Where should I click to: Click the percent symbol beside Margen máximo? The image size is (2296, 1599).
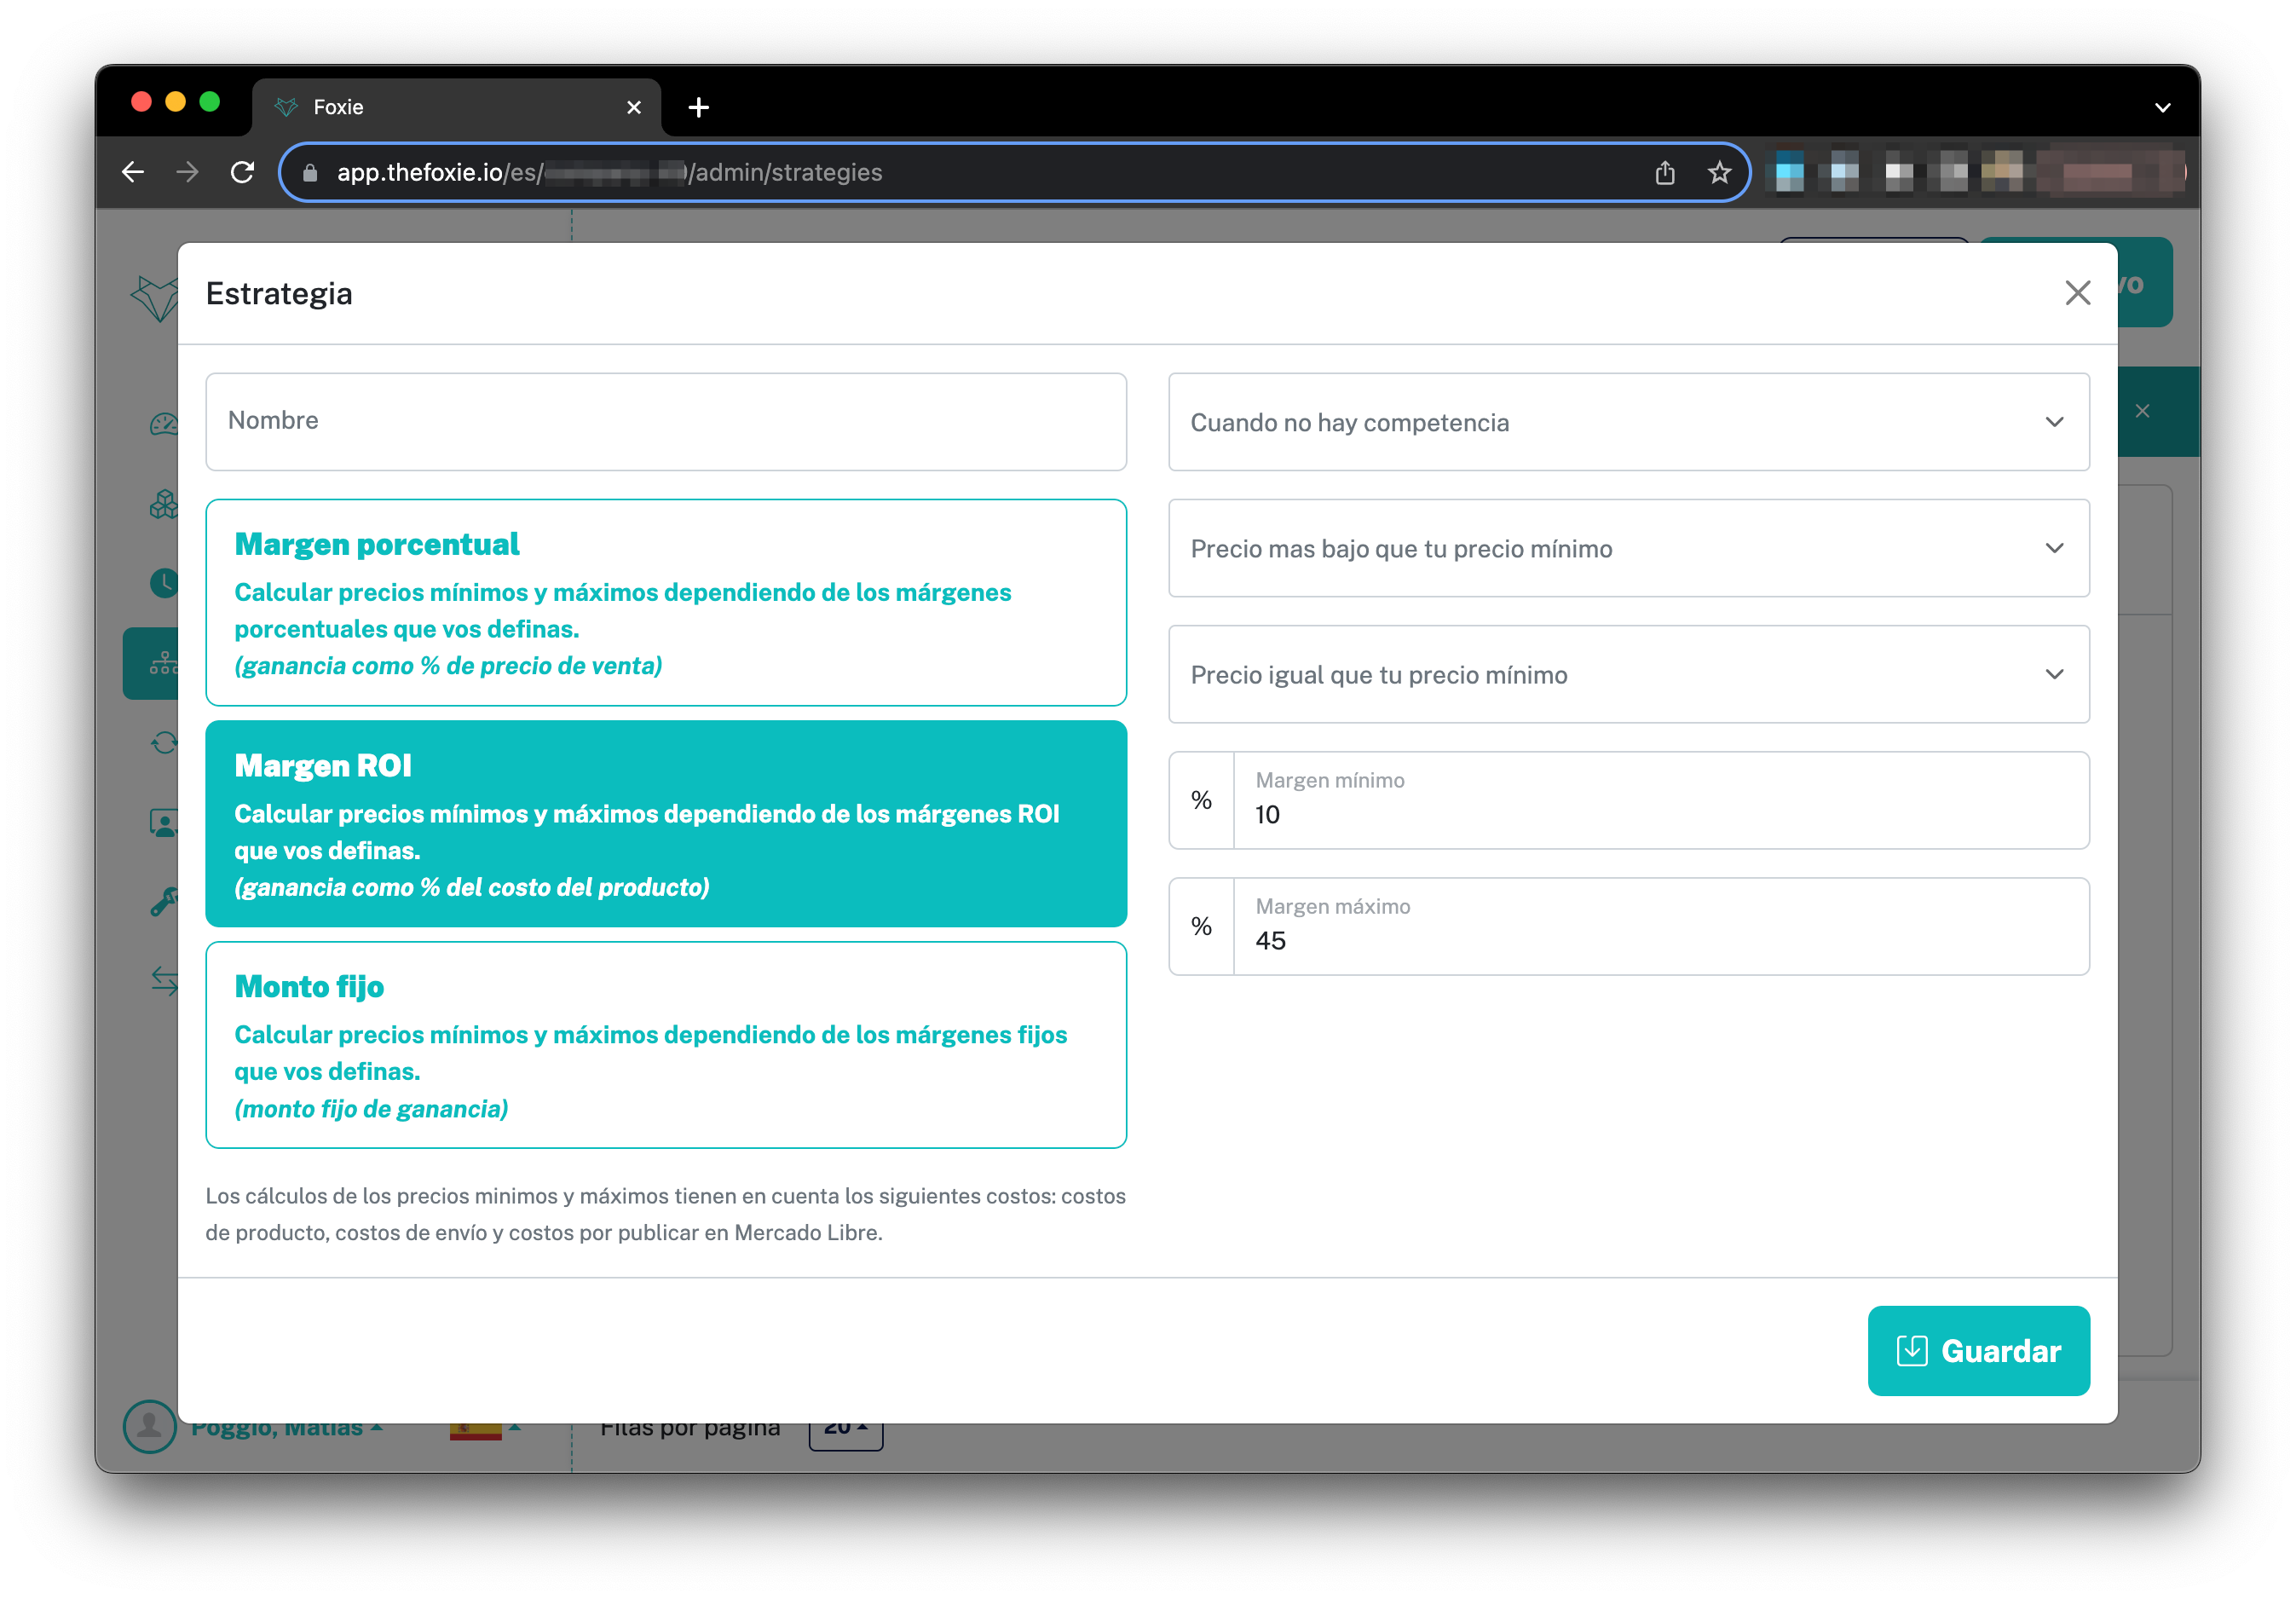point(1201,926)
